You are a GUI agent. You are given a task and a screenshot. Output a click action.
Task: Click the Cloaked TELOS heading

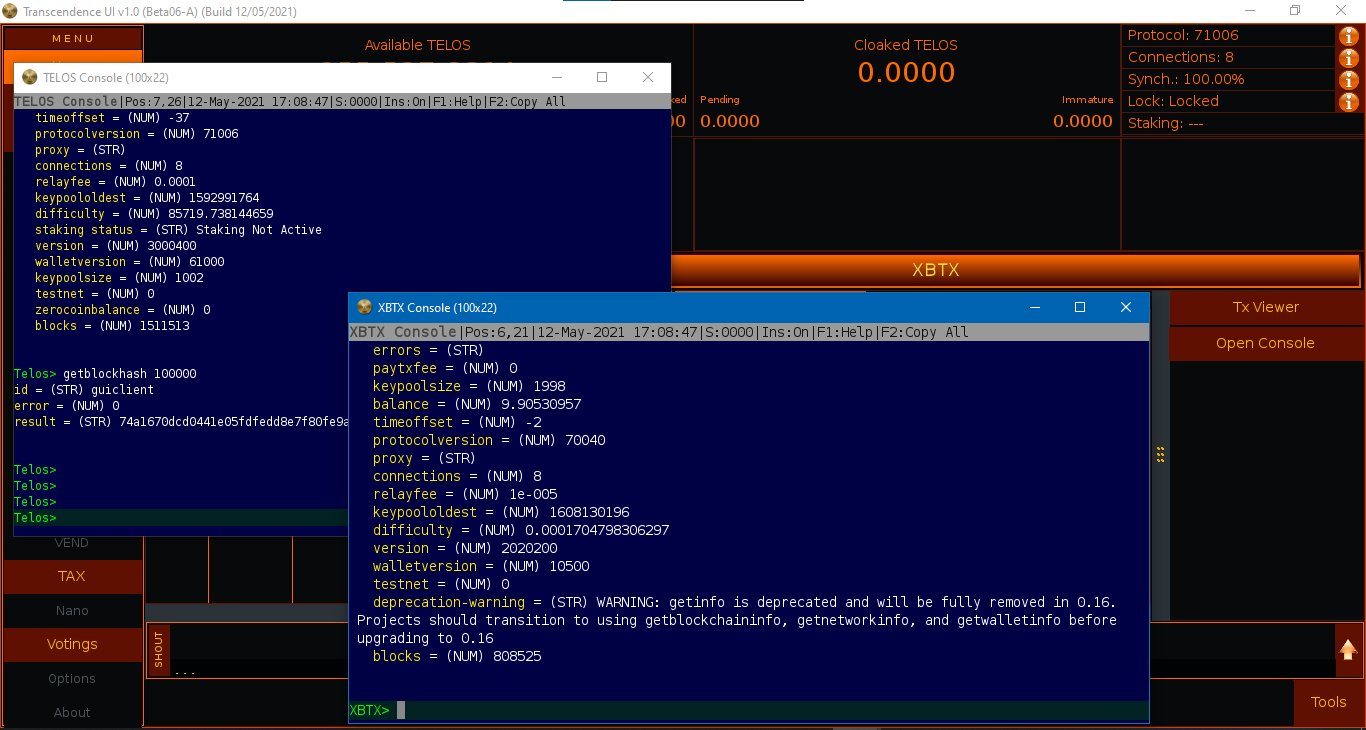pos(906,45)
